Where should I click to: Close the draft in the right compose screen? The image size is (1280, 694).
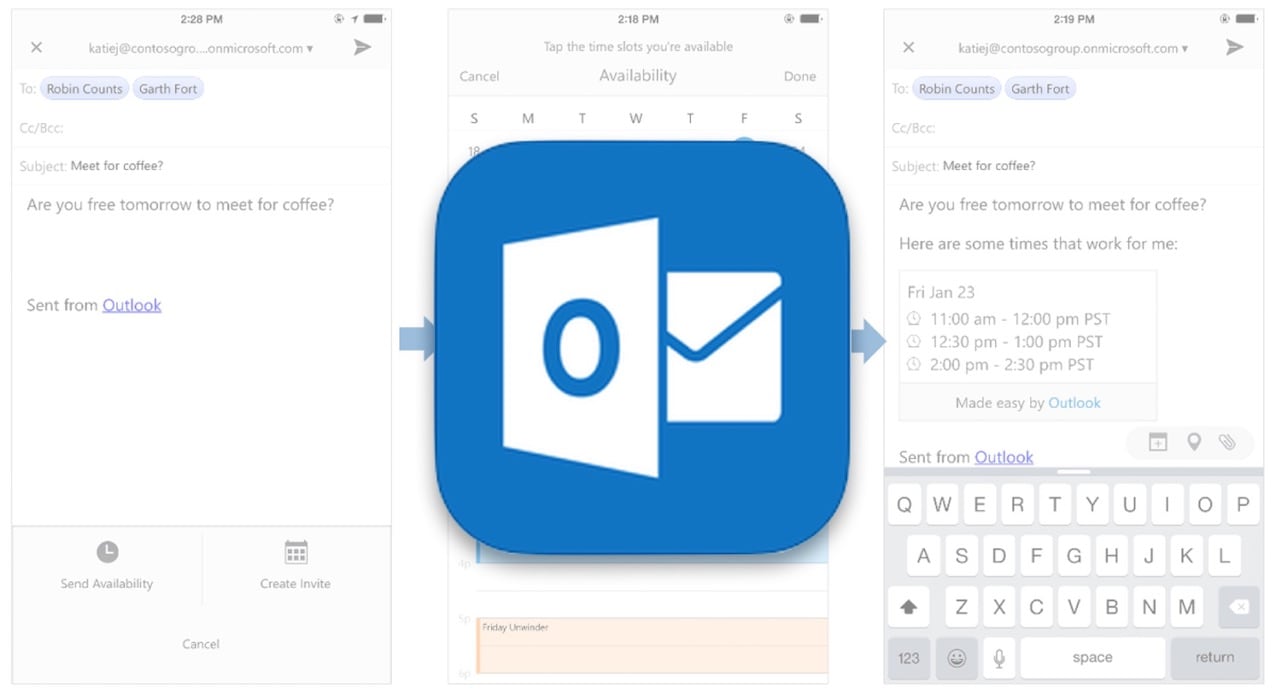click(x=909, y=47)
